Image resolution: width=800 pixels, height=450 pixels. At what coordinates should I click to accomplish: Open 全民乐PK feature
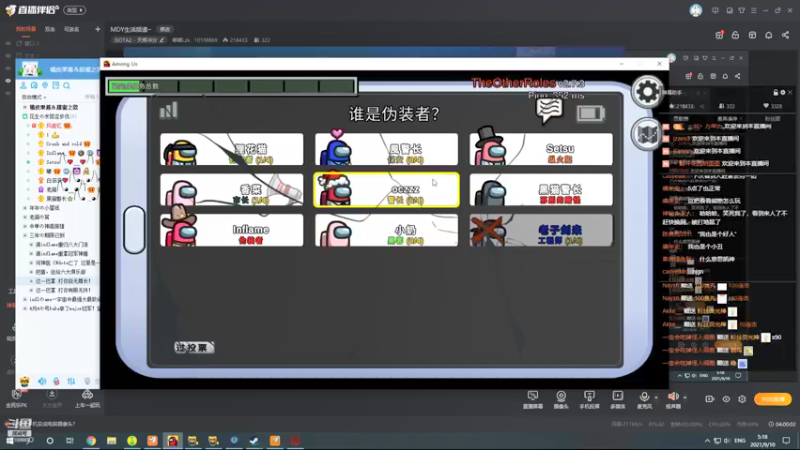[x=16, y=398]
